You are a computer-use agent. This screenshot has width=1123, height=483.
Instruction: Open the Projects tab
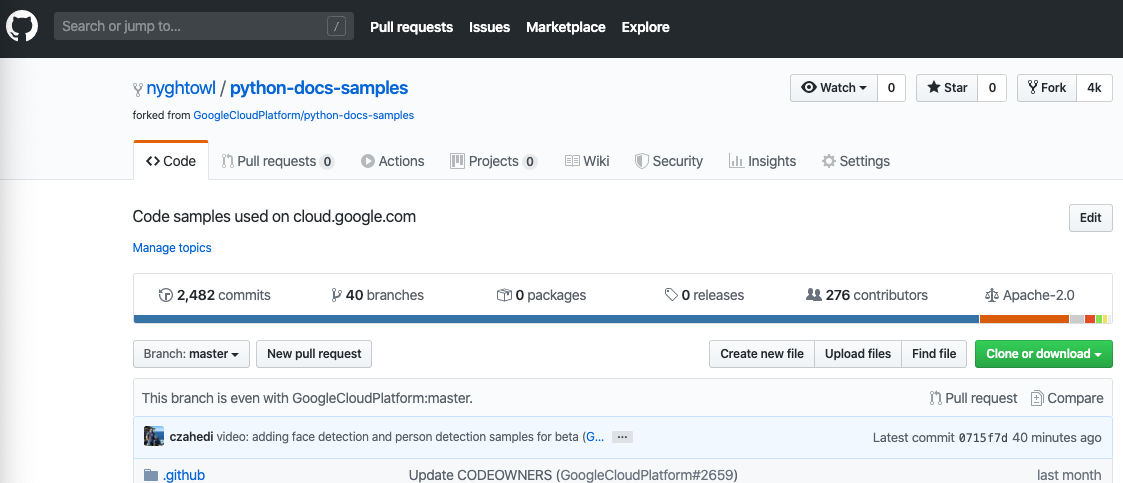[493, 161]
